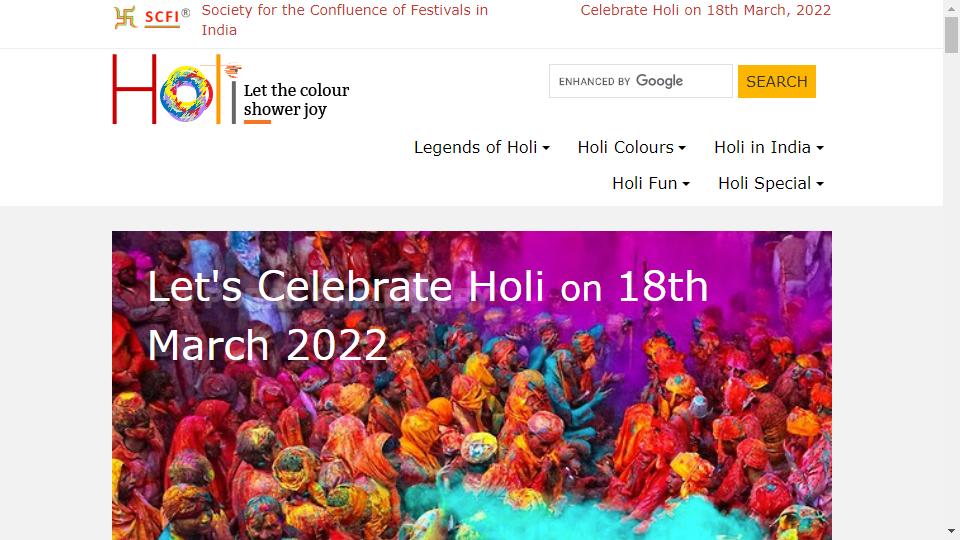The height and width of the screenshot is (540, 960).
Task: Expand the Holi Colours menu
Action: pyautogui.click(x=632, y=148)
